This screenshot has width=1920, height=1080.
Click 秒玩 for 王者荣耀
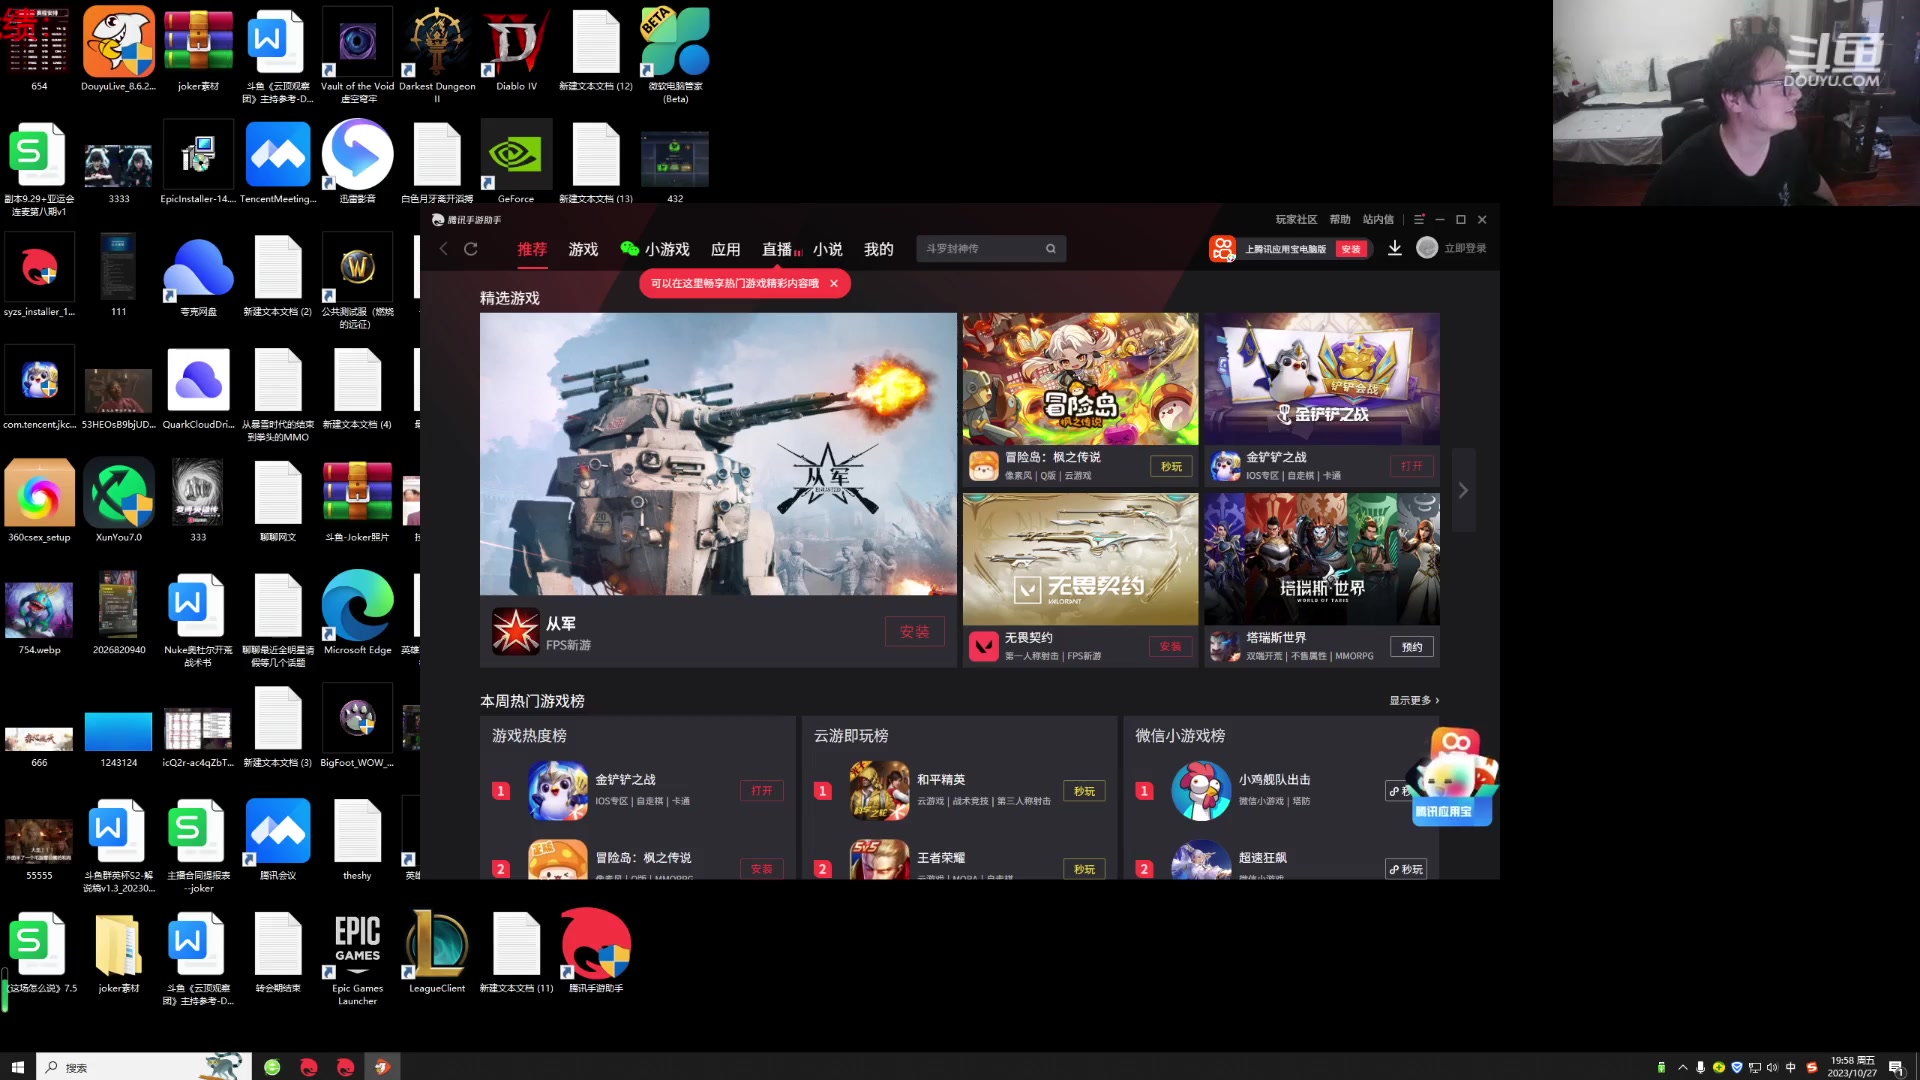(1084, 869)
